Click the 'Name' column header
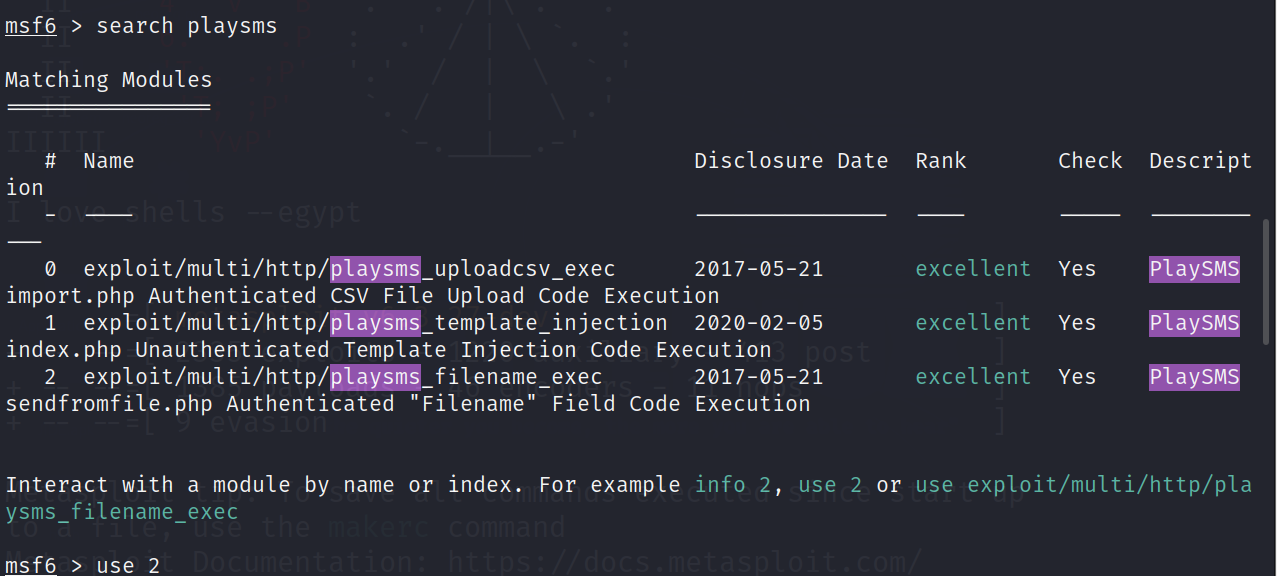Viewport: 1277px width, 576px height. [x=109, y=160]
